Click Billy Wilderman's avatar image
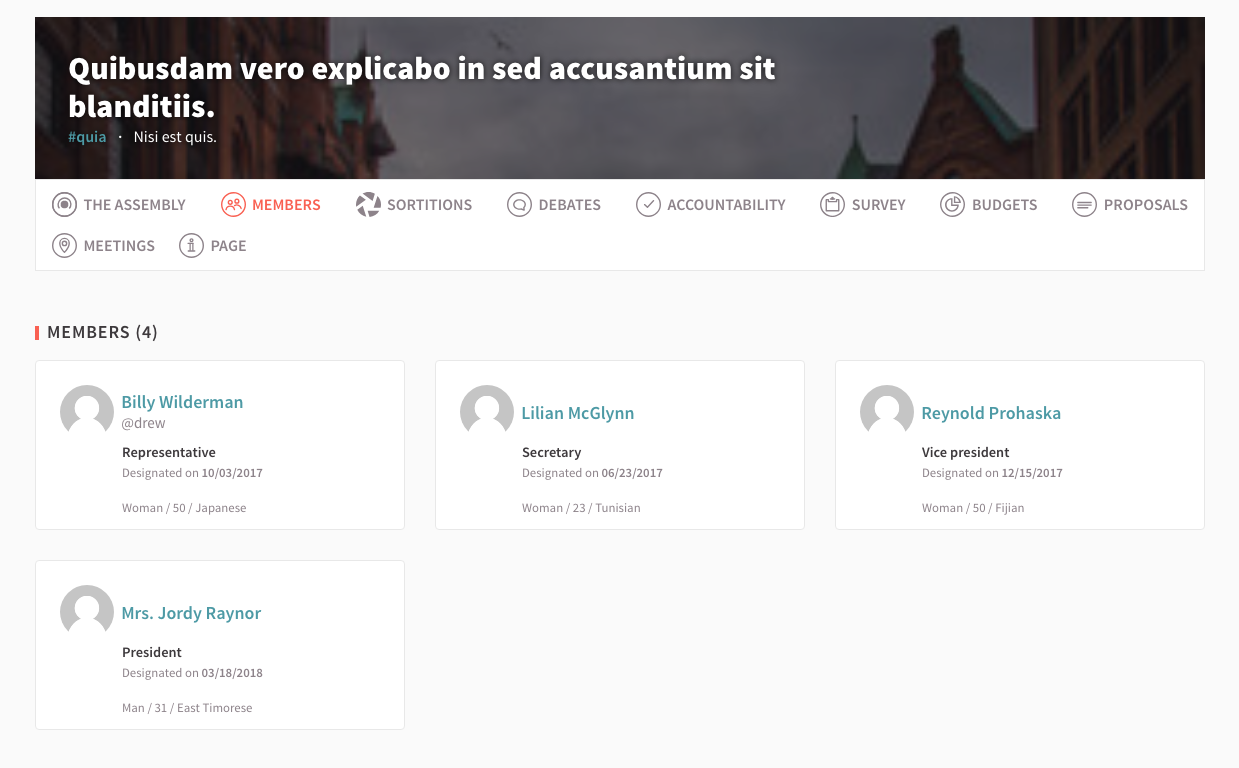1239x768 pixels. (87, 411)
